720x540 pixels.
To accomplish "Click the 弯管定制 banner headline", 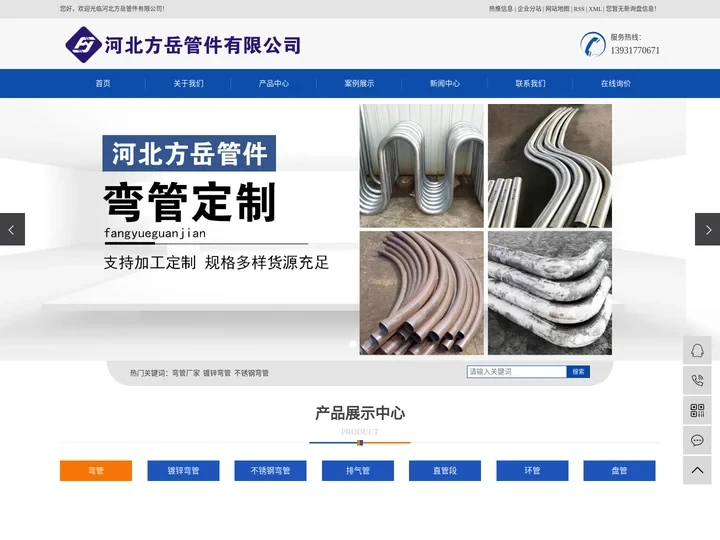I will click(190, 202).
